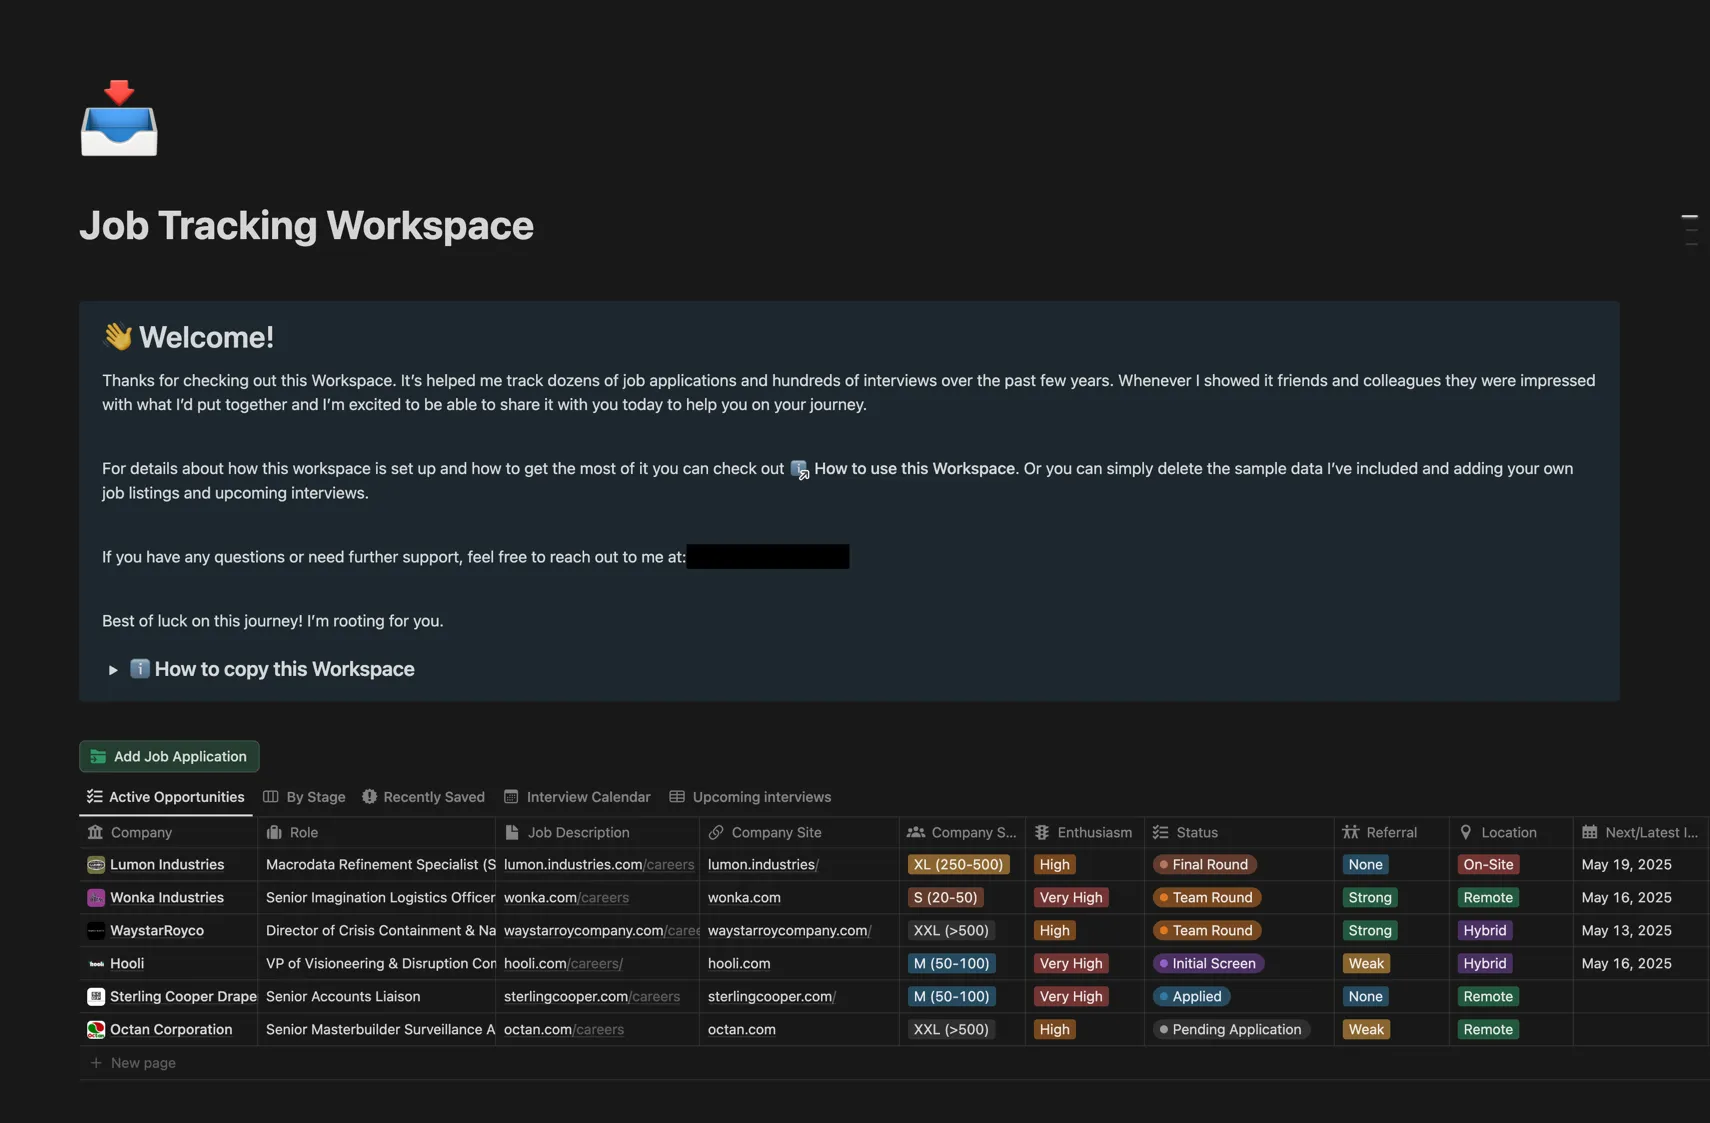Click the Status column header
Viewport: 1710px width, 1123px height.
click(1239, 832)
